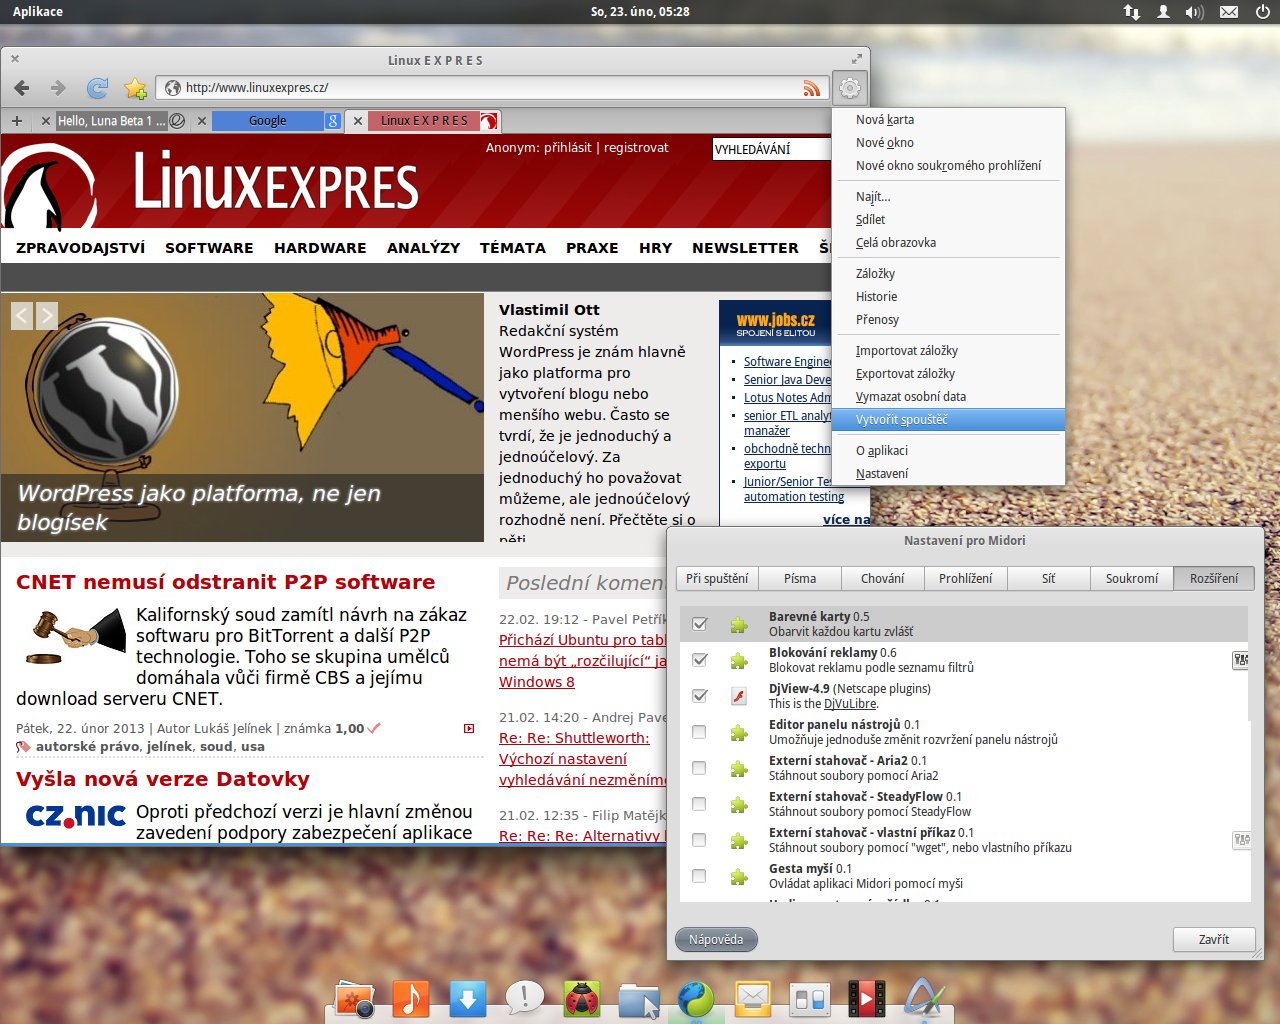Open a new tab with the plus icon

17,121
